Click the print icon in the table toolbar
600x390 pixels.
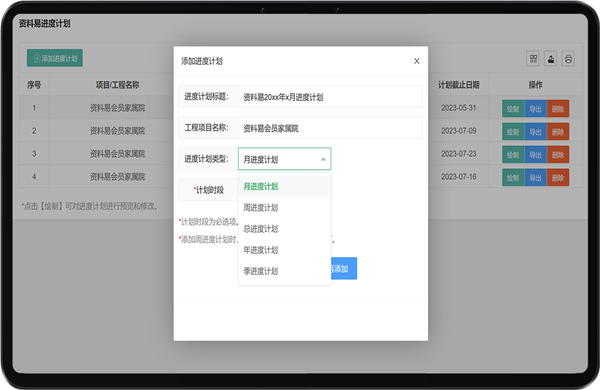568,59
